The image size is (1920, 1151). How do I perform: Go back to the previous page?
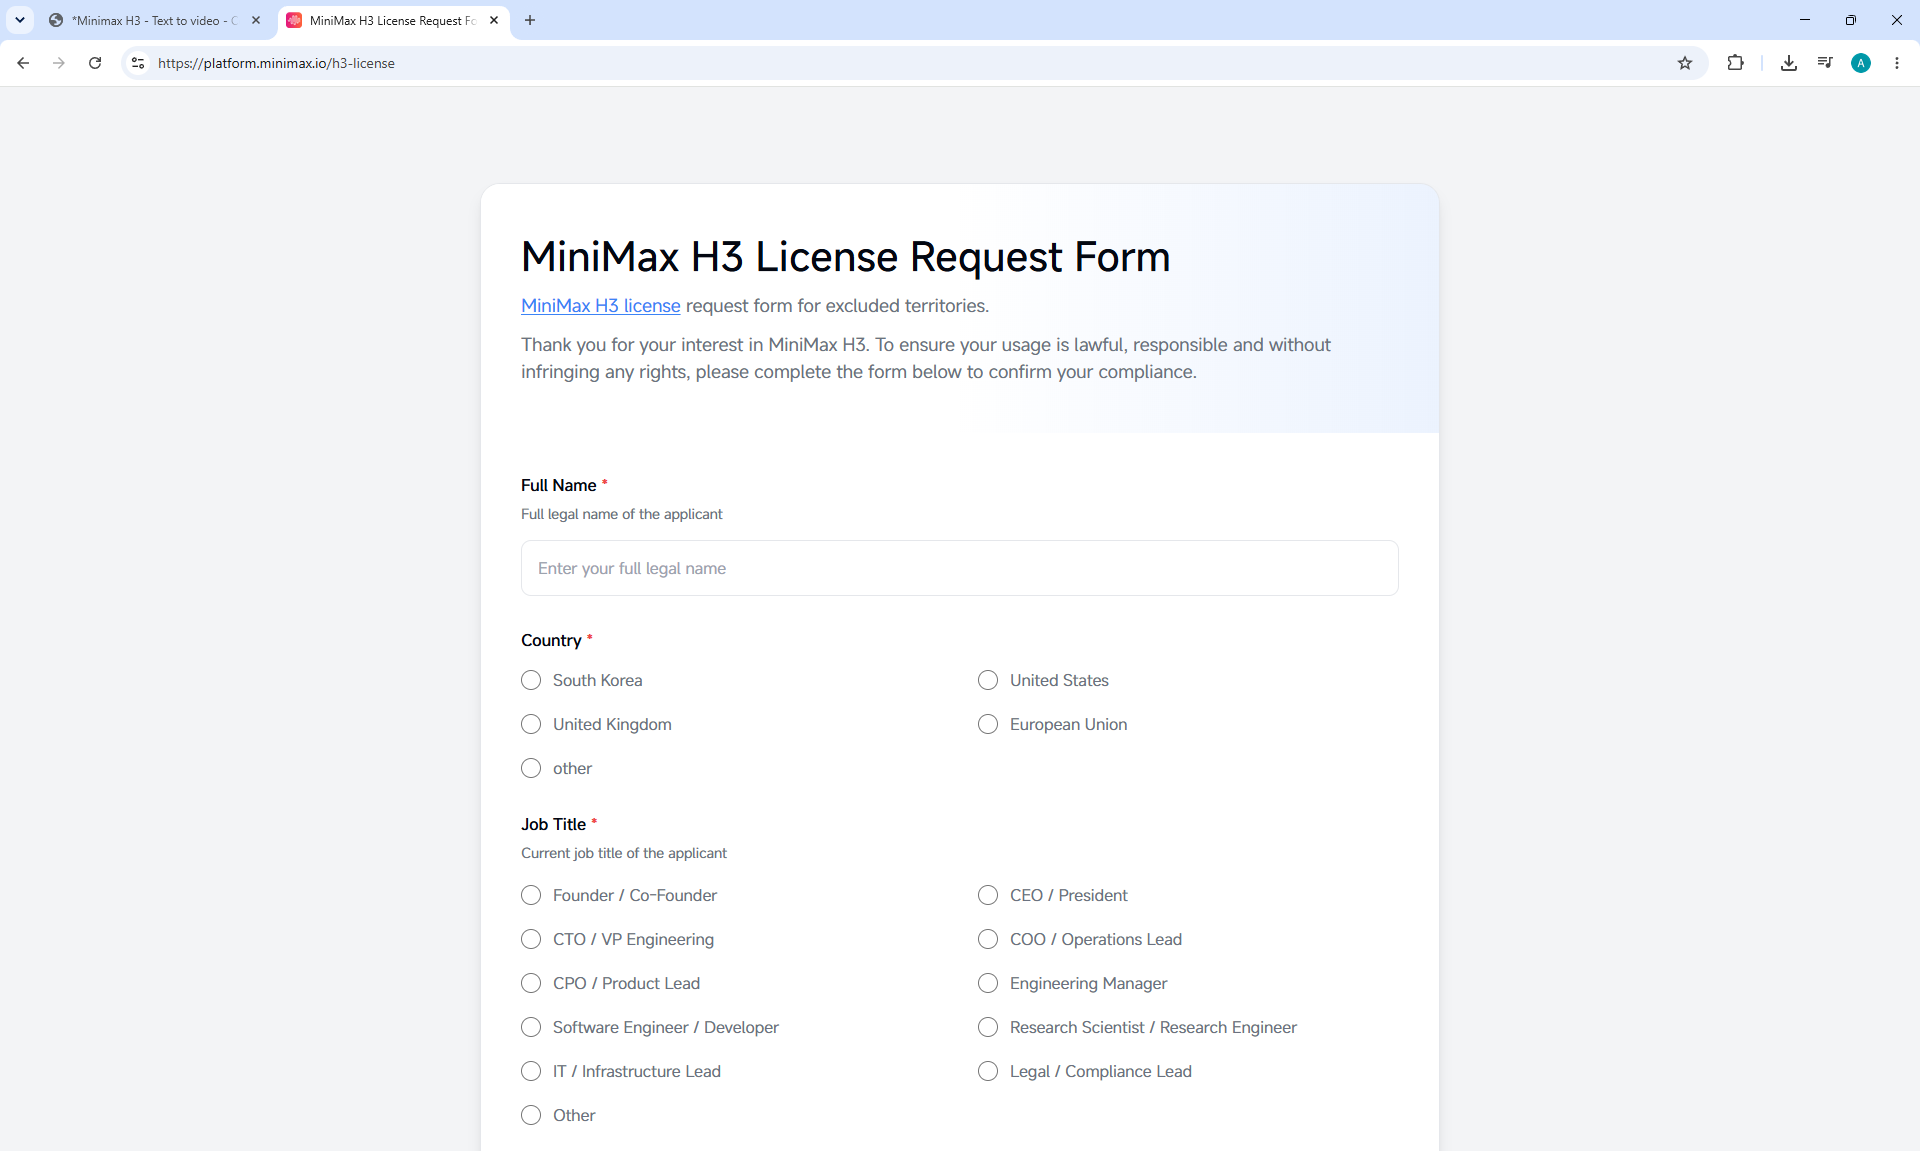[x=23, y=63]
